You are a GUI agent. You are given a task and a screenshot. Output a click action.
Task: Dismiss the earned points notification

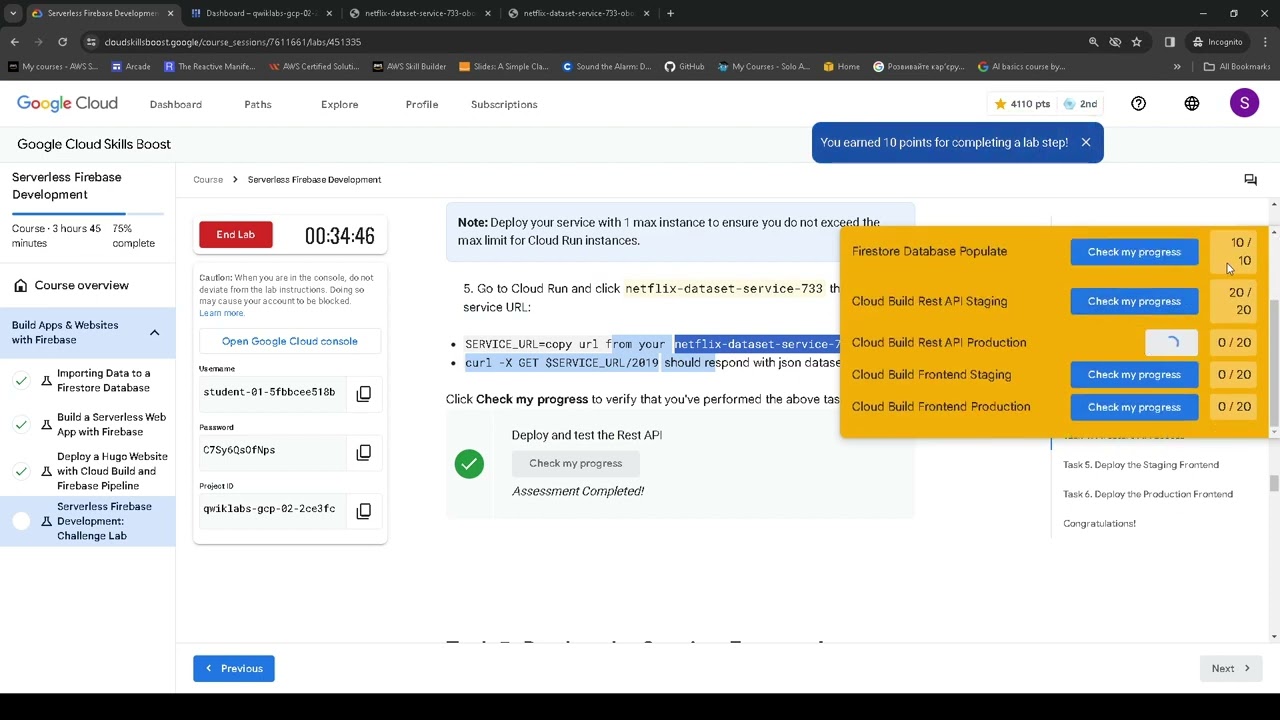point(1086,142)
